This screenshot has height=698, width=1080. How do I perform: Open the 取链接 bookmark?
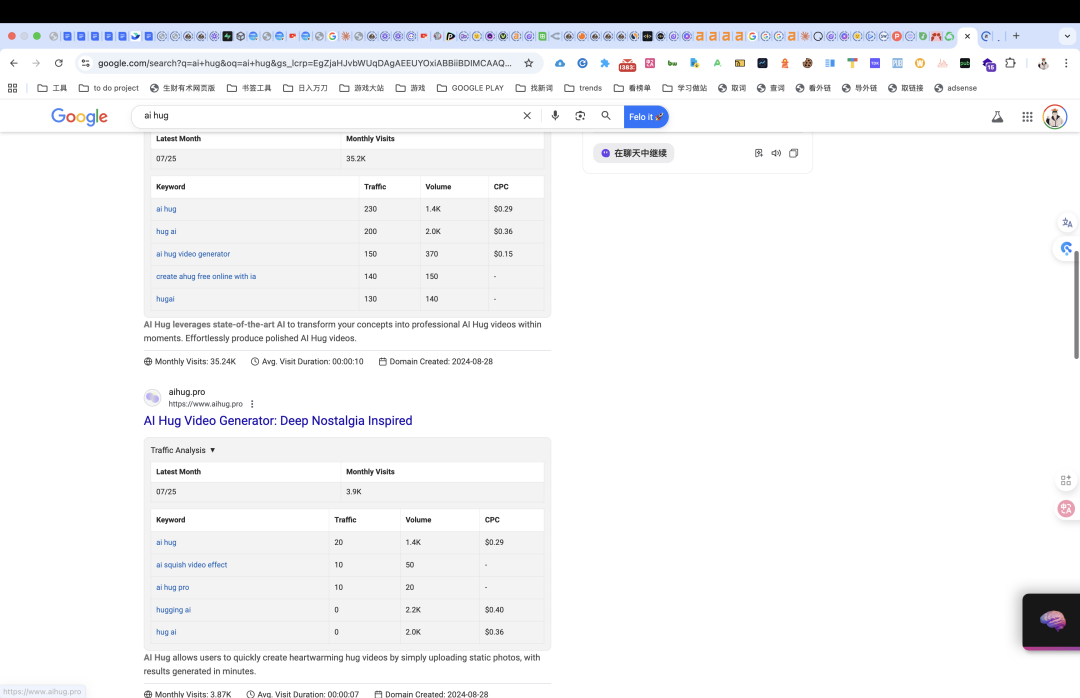tap(906, 88)
